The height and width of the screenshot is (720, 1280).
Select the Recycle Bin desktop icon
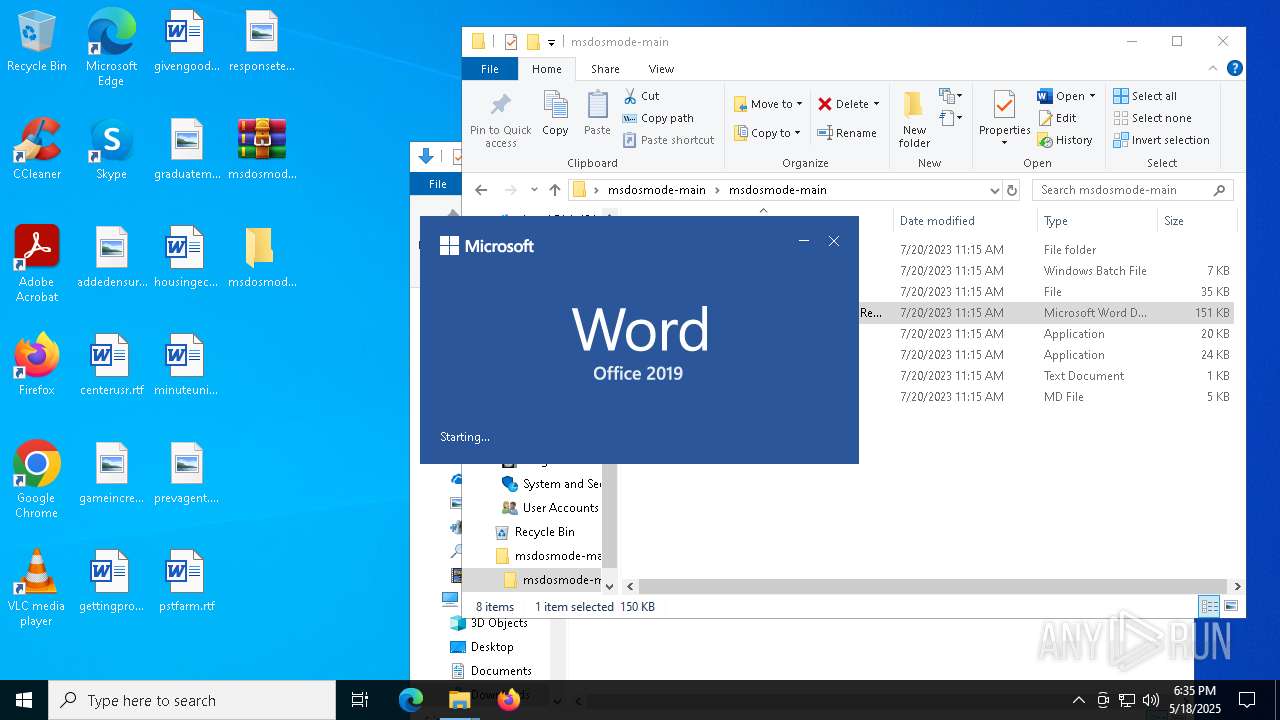tap(37, 42)
